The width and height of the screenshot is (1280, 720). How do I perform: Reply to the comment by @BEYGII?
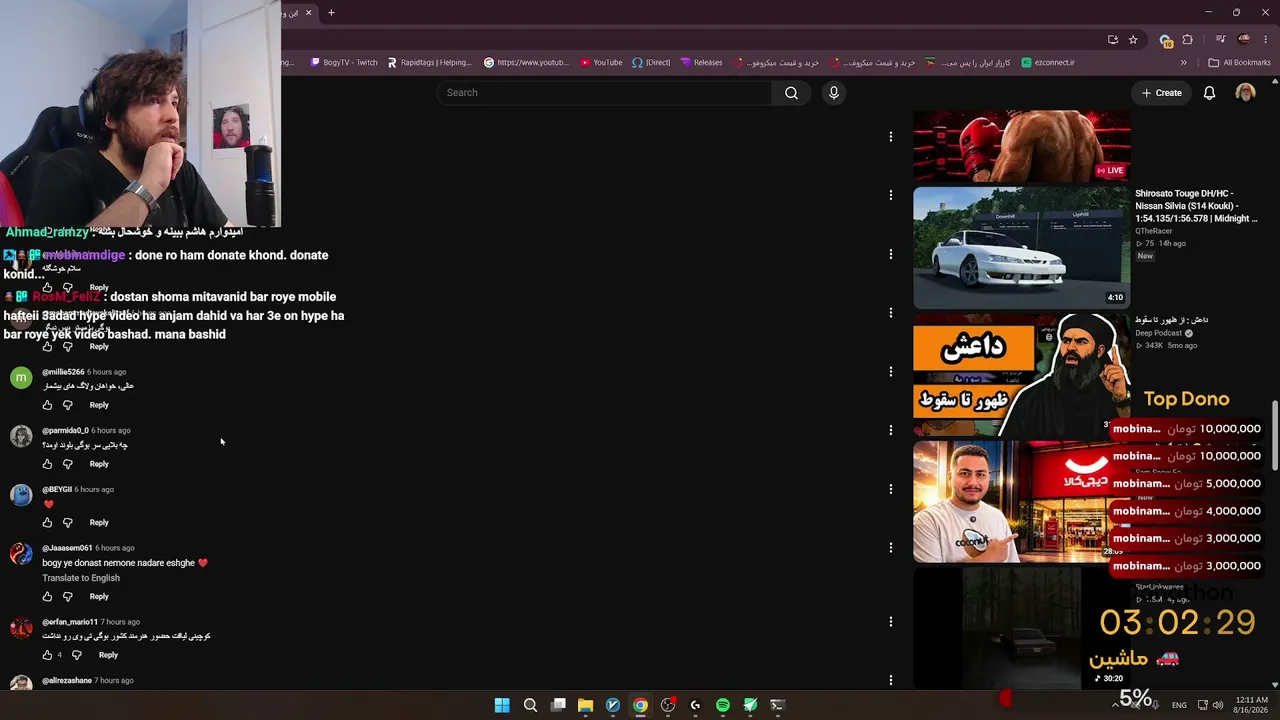point(99,522)
